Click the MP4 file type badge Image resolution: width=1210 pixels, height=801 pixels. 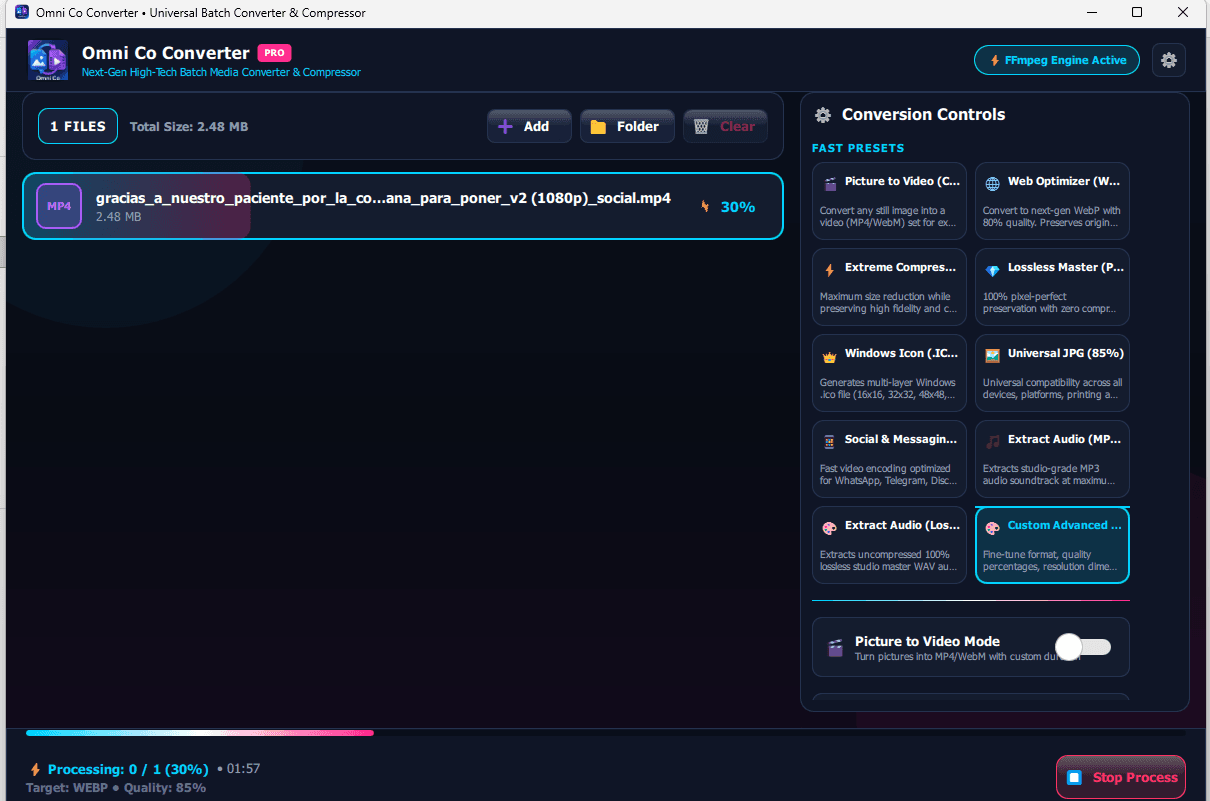[x=59, y=206]
